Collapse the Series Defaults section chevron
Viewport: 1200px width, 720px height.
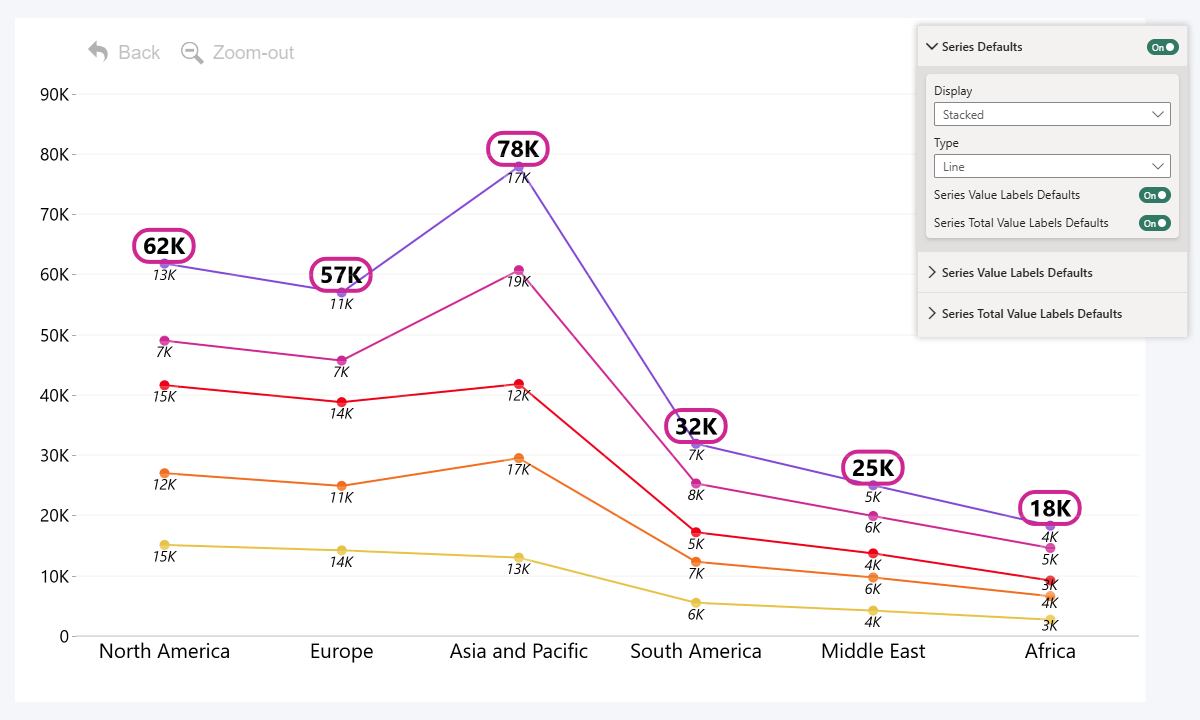point(931,46)
